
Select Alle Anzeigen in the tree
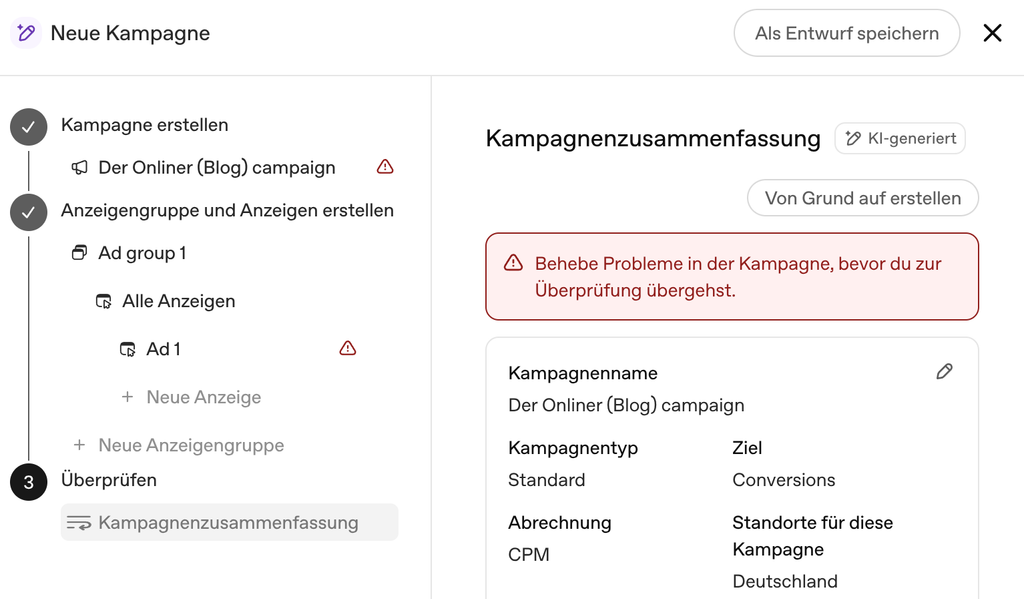point(178,301)
